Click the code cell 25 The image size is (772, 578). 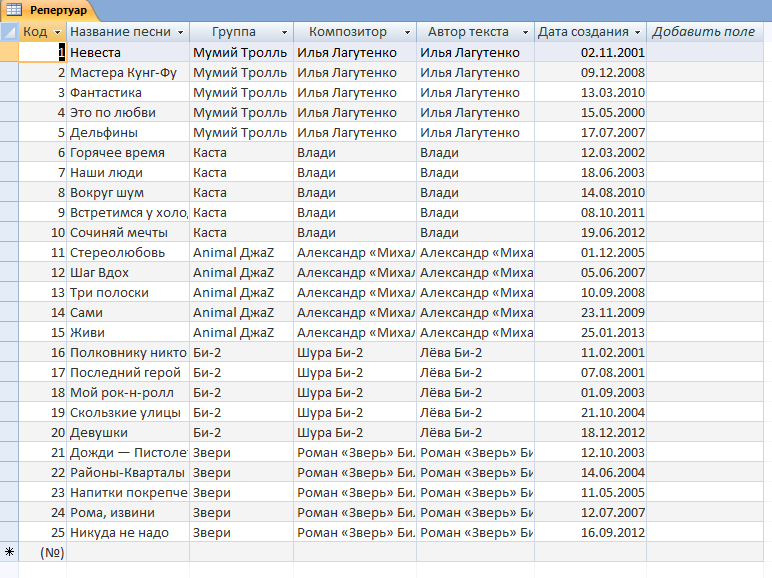tap(42, 533)
